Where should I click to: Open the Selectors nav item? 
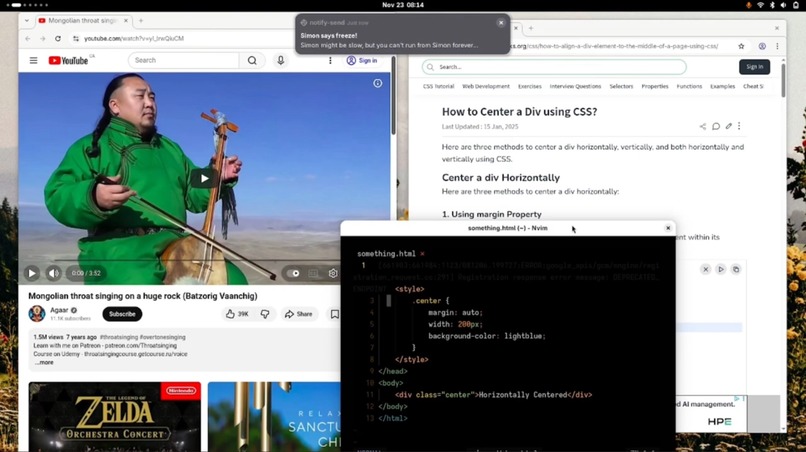point(621,86)
